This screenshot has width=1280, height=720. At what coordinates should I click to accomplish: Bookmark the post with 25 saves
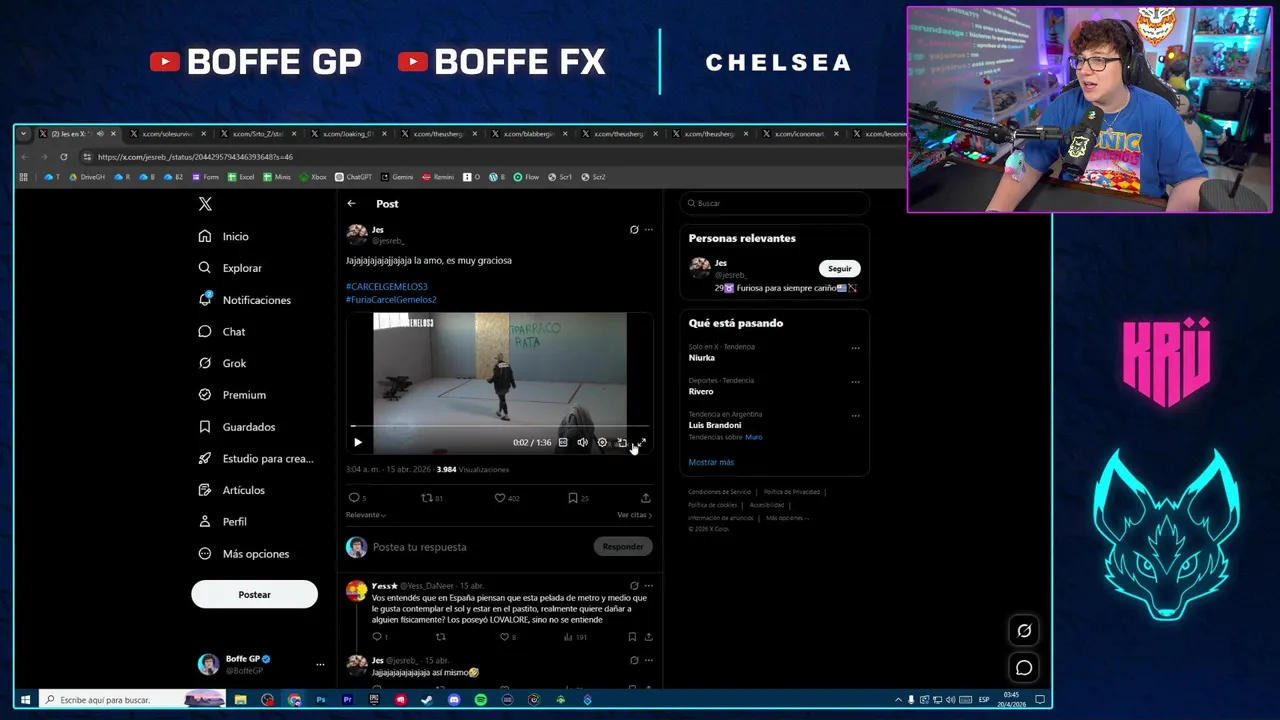578,498
